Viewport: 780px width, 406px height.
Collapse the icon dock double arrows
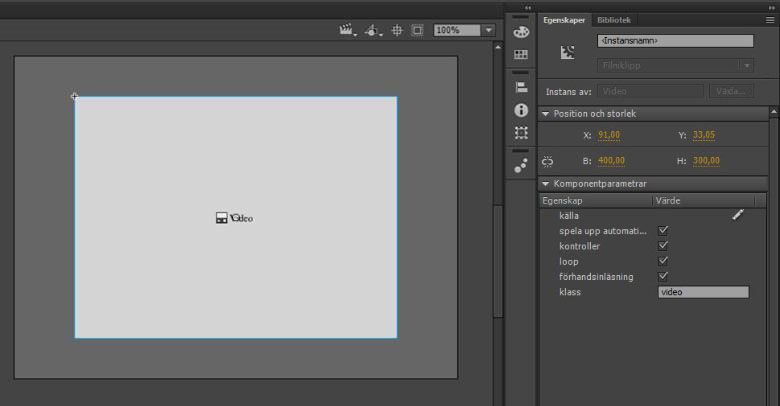click(527, 8)
